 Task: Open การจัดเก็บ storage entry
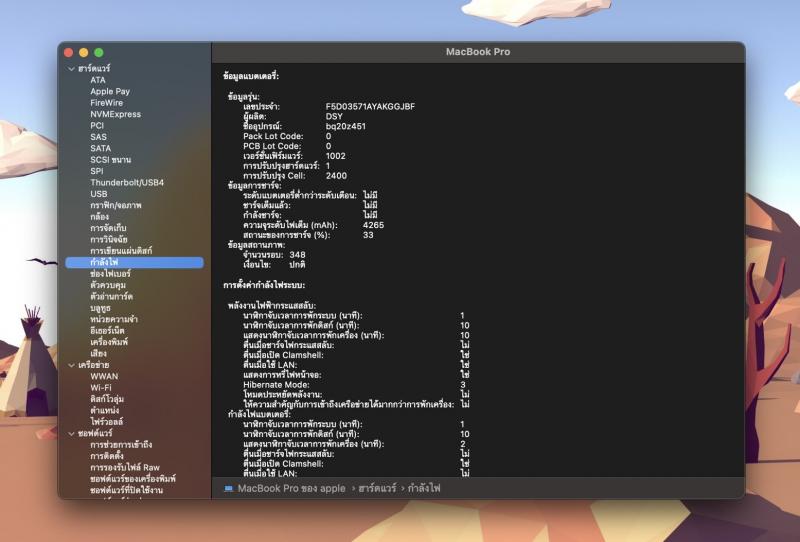(108, 228)
